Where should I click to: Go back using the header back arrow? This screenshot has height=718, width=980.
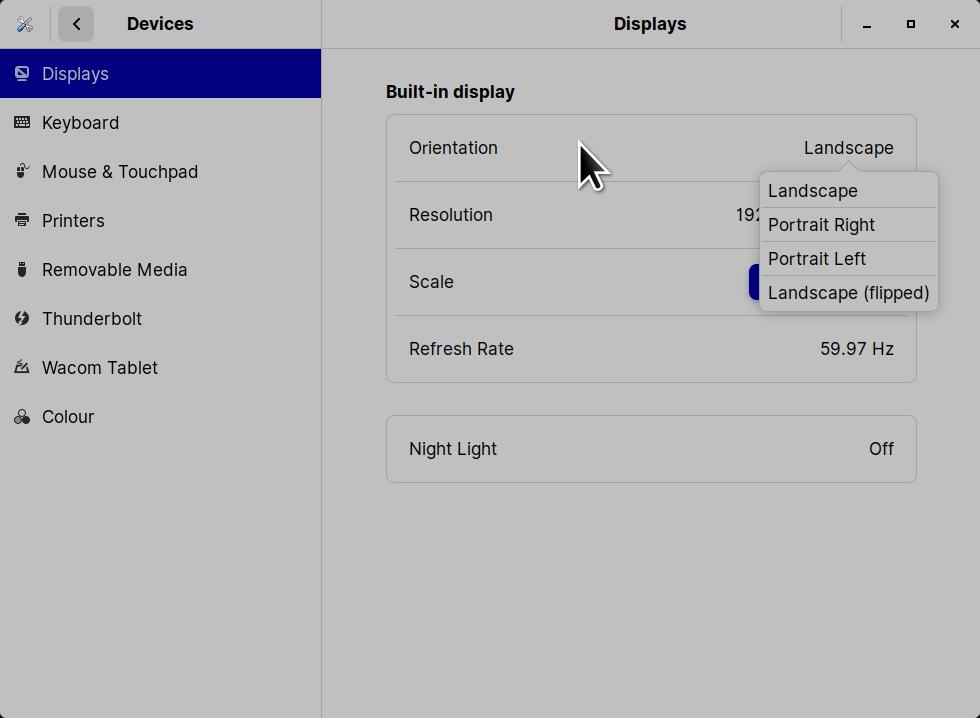coord(76,24)
